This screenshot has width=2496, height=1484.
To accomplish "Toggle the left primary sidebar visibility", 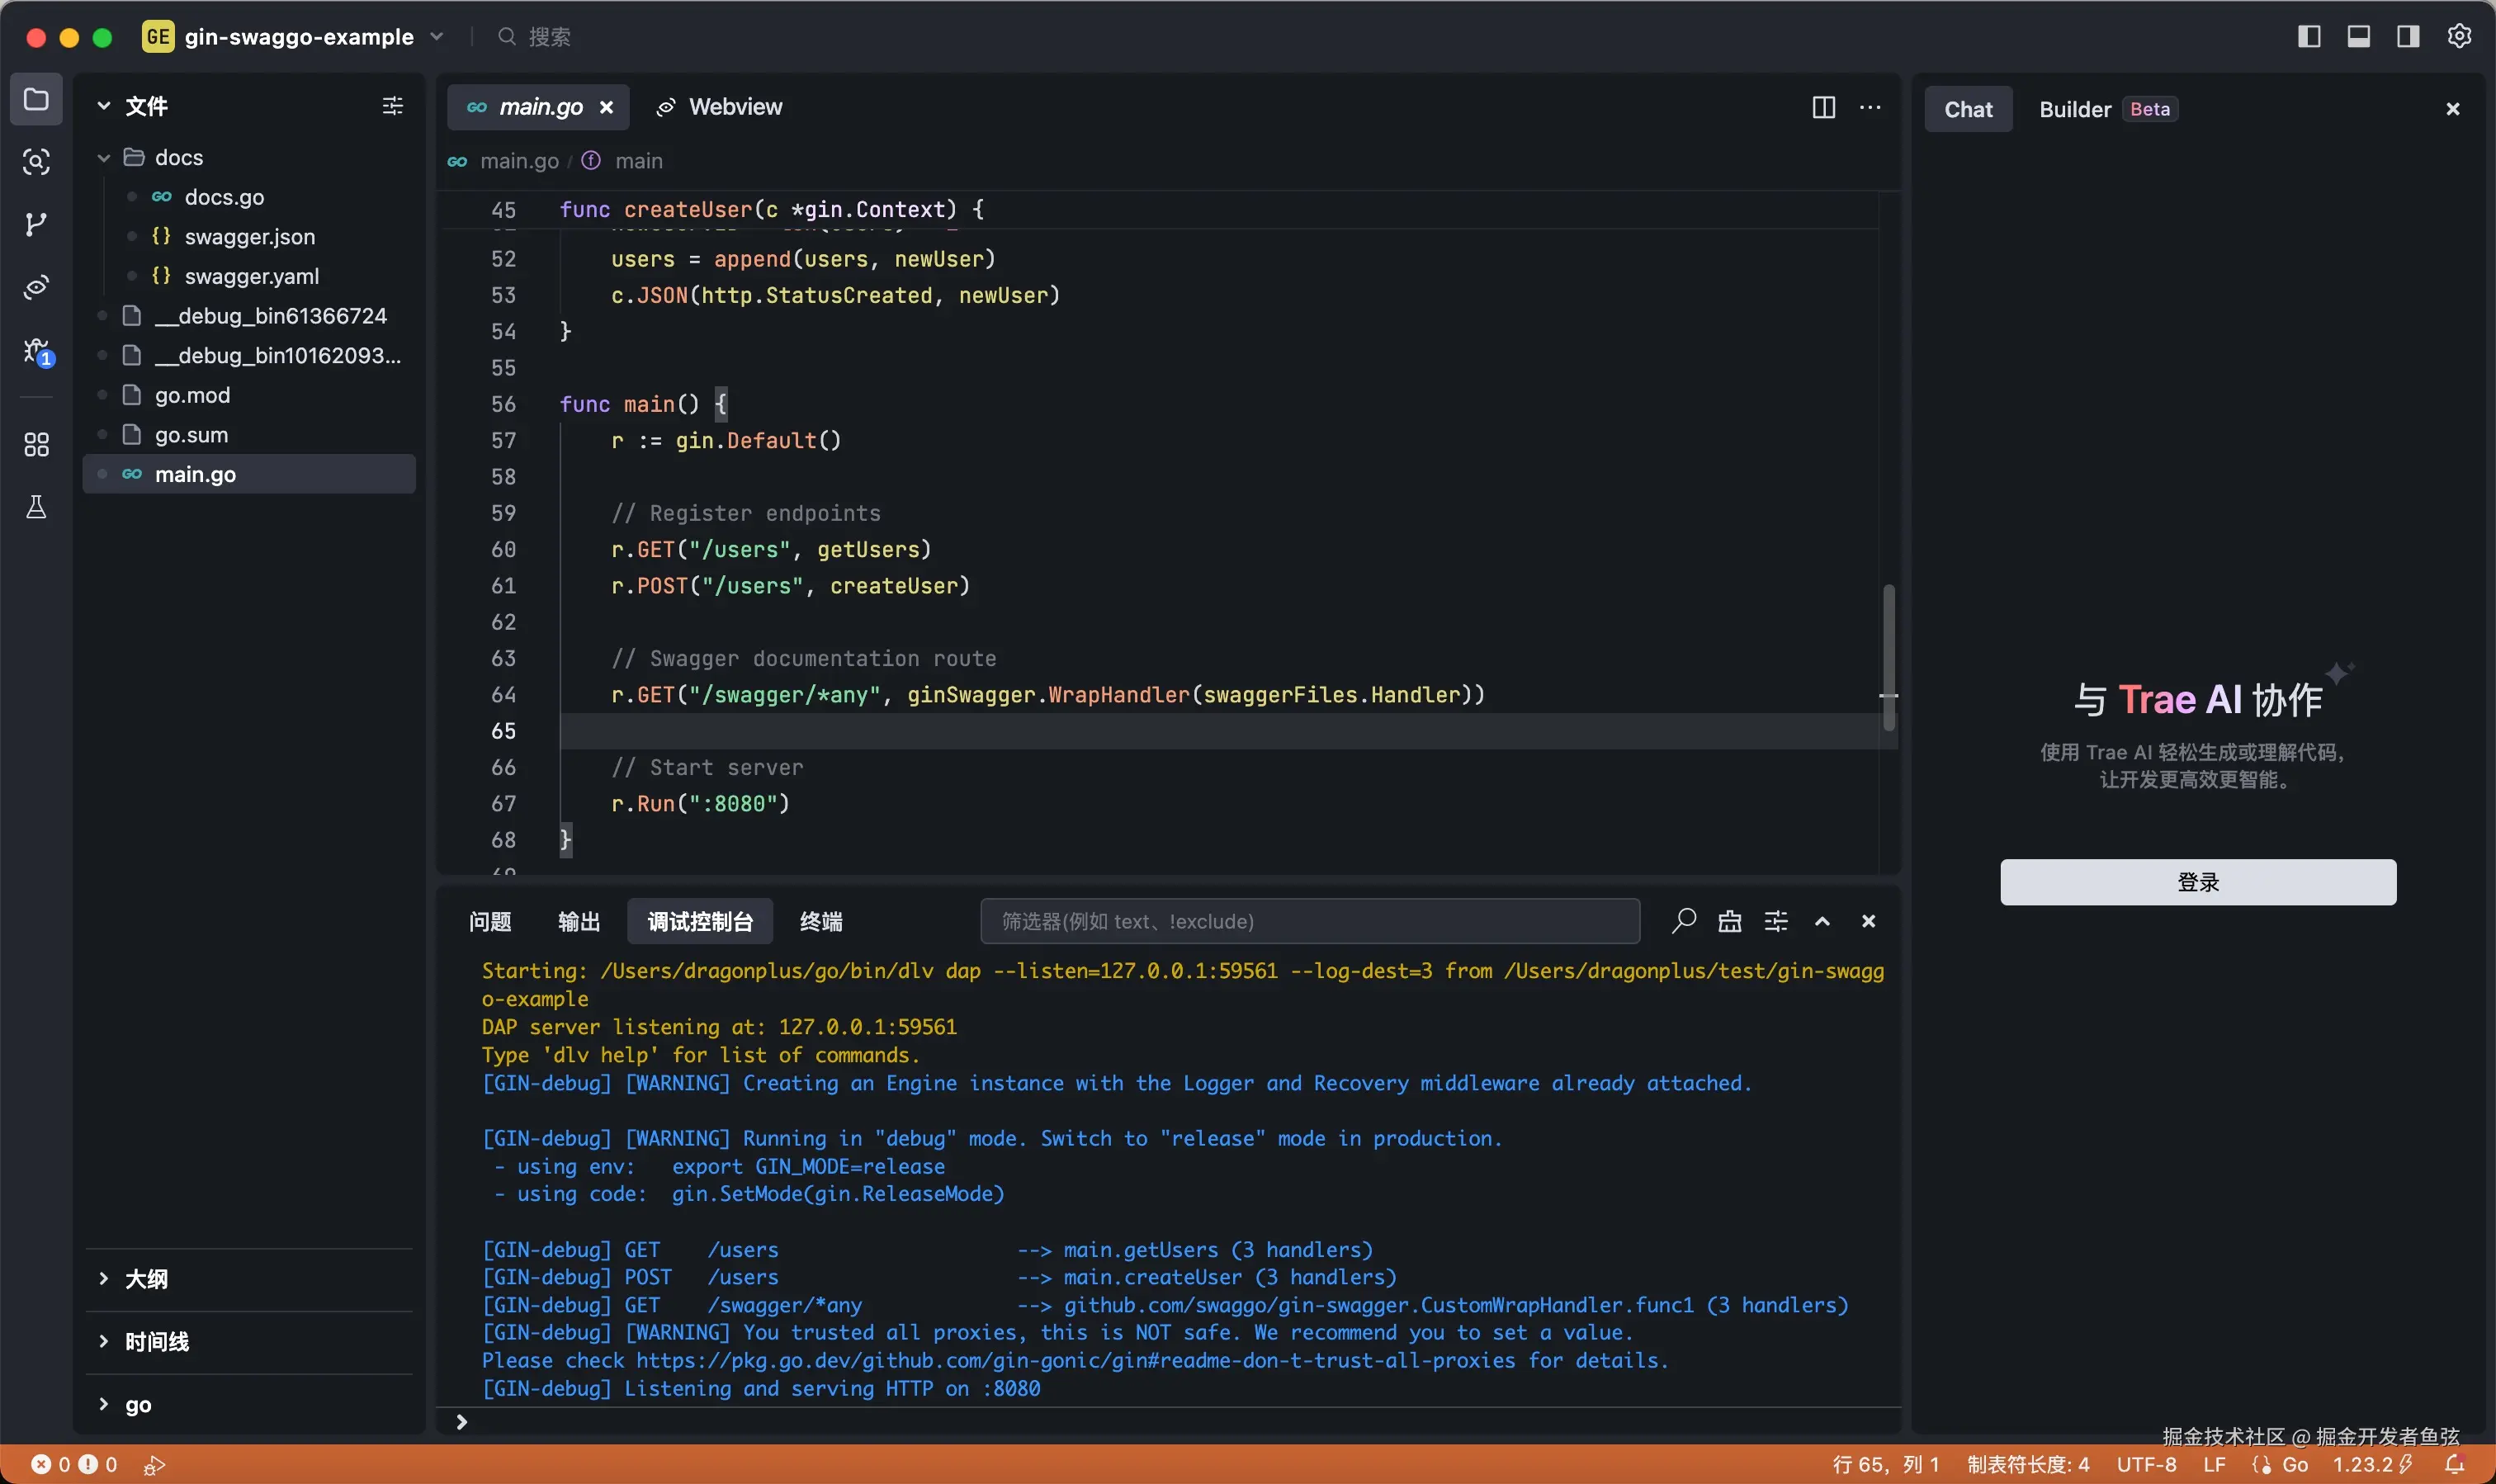I will [2309, 37].
